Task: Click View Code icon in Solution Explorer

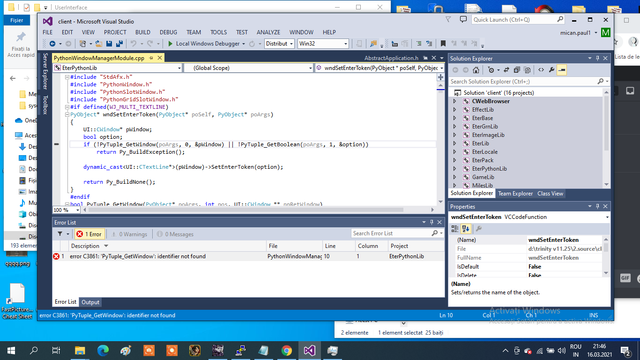Action: [541, 70]
